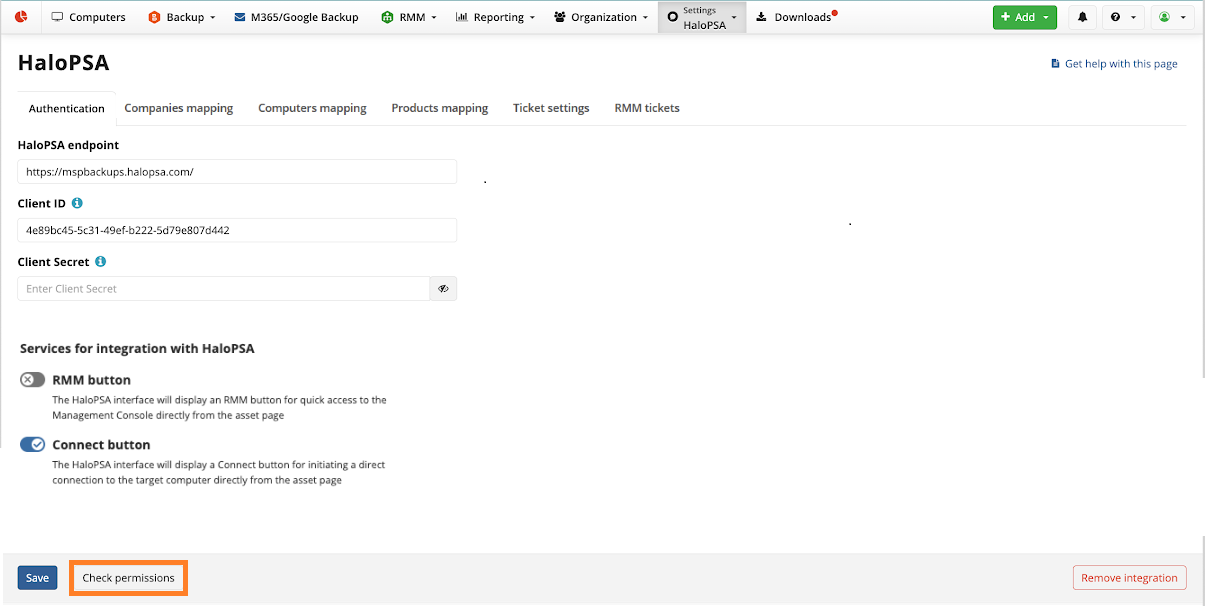Open the green Add dropdown
The height and width of the screenshot is (608, 1205).
(1024, 17)
